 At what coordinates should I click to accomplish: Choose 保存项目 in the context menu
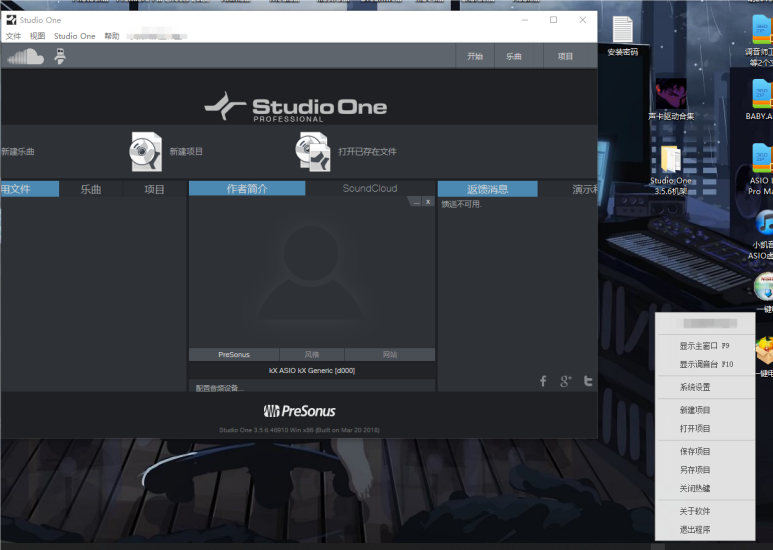click(704, 451)
